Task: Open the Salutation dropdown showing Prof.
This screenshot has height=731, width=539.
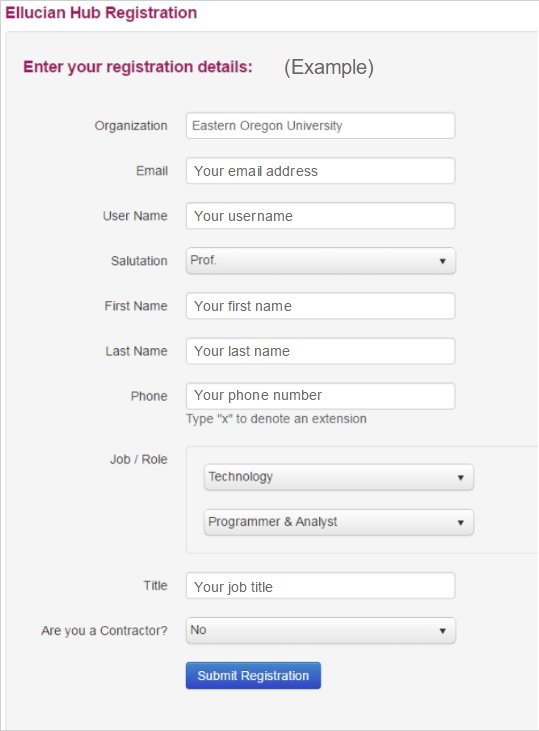Action: pyautogui.click(x=320, y=261)
